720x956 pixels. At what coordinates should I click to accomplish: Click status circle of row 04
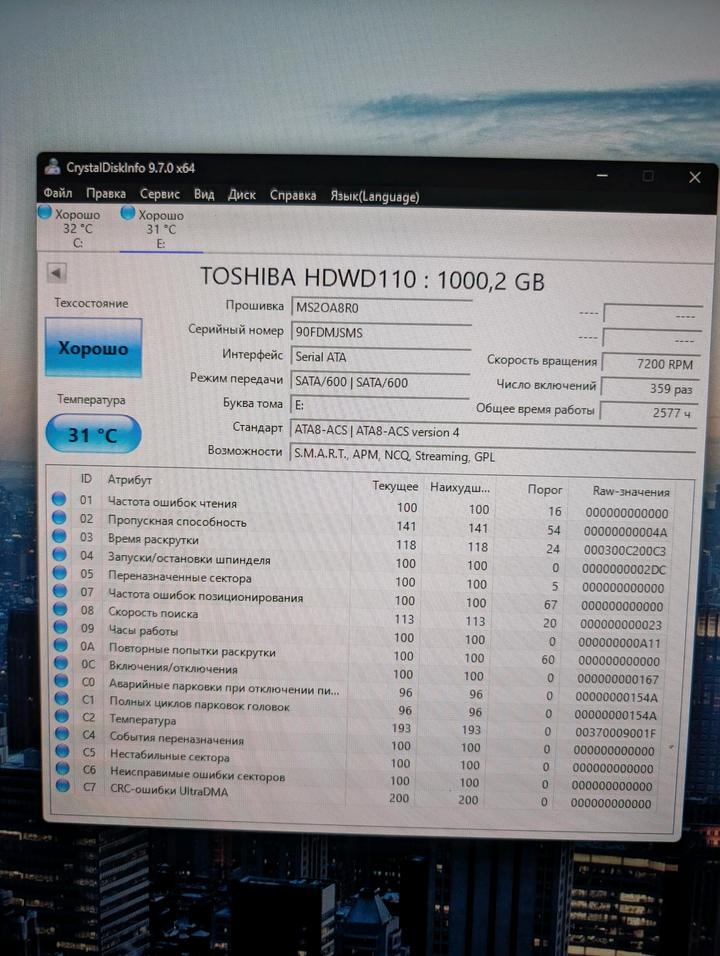[60, 554]
